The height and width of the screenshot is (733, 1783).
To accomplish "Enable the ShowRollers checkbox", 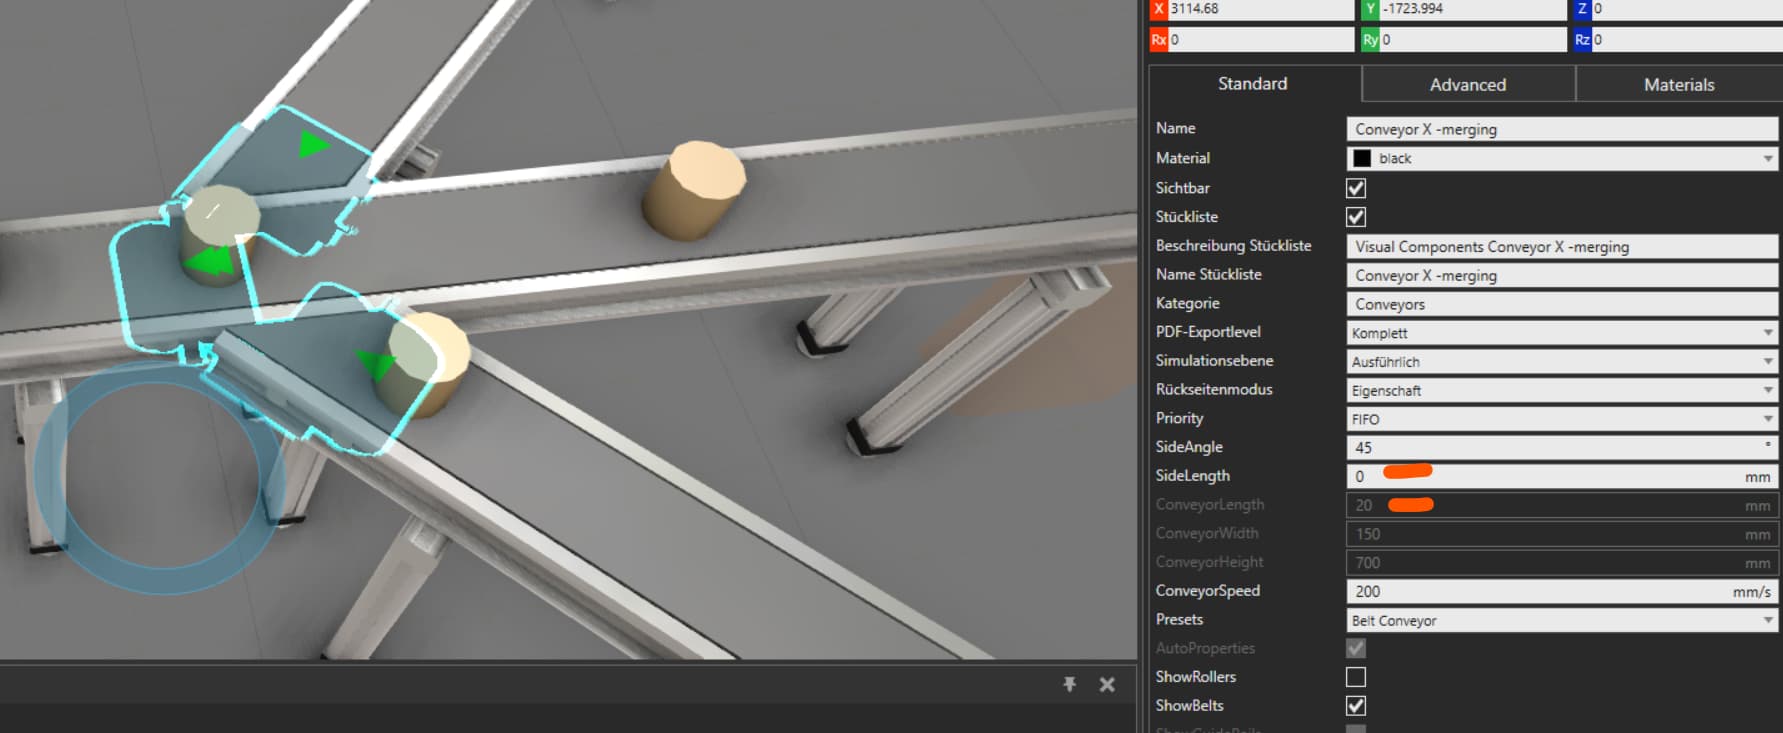I will [1356, 677].
